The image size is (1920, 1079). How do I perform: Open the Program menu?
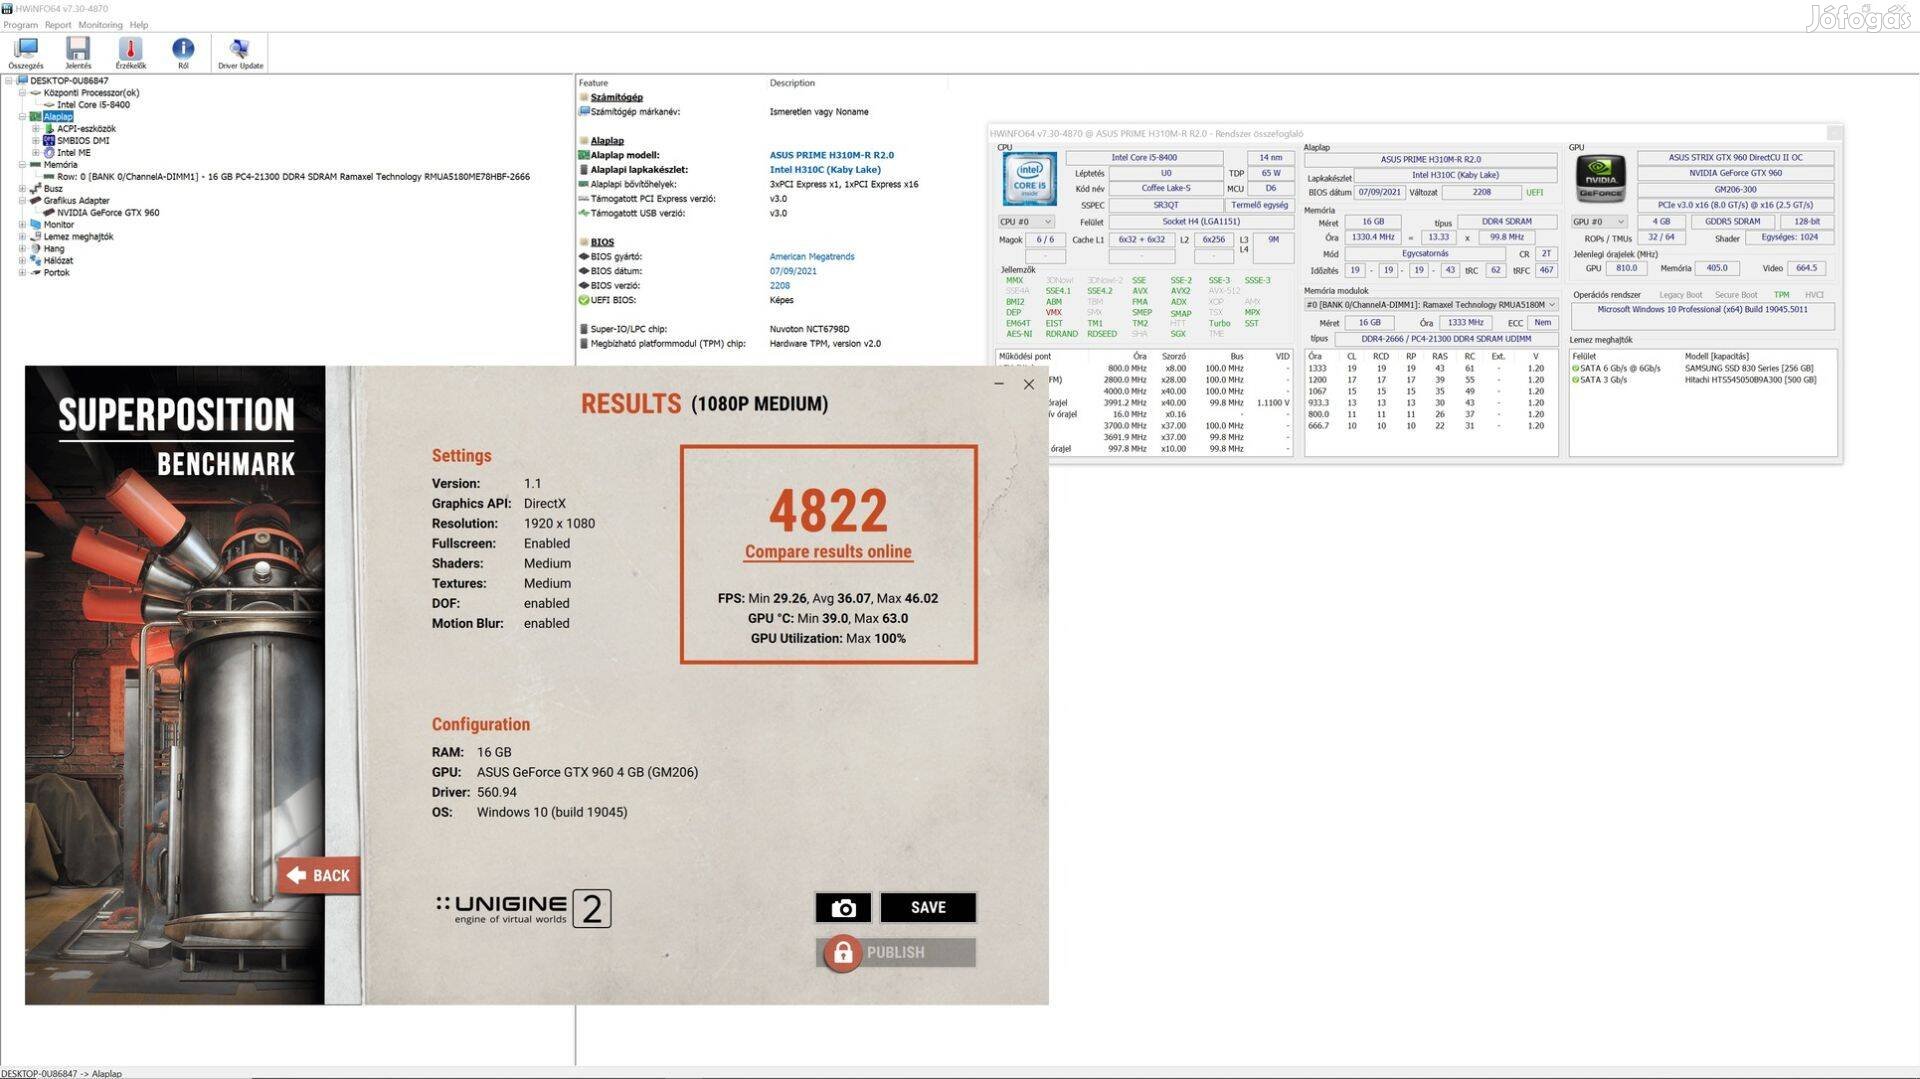click(20, 25)
